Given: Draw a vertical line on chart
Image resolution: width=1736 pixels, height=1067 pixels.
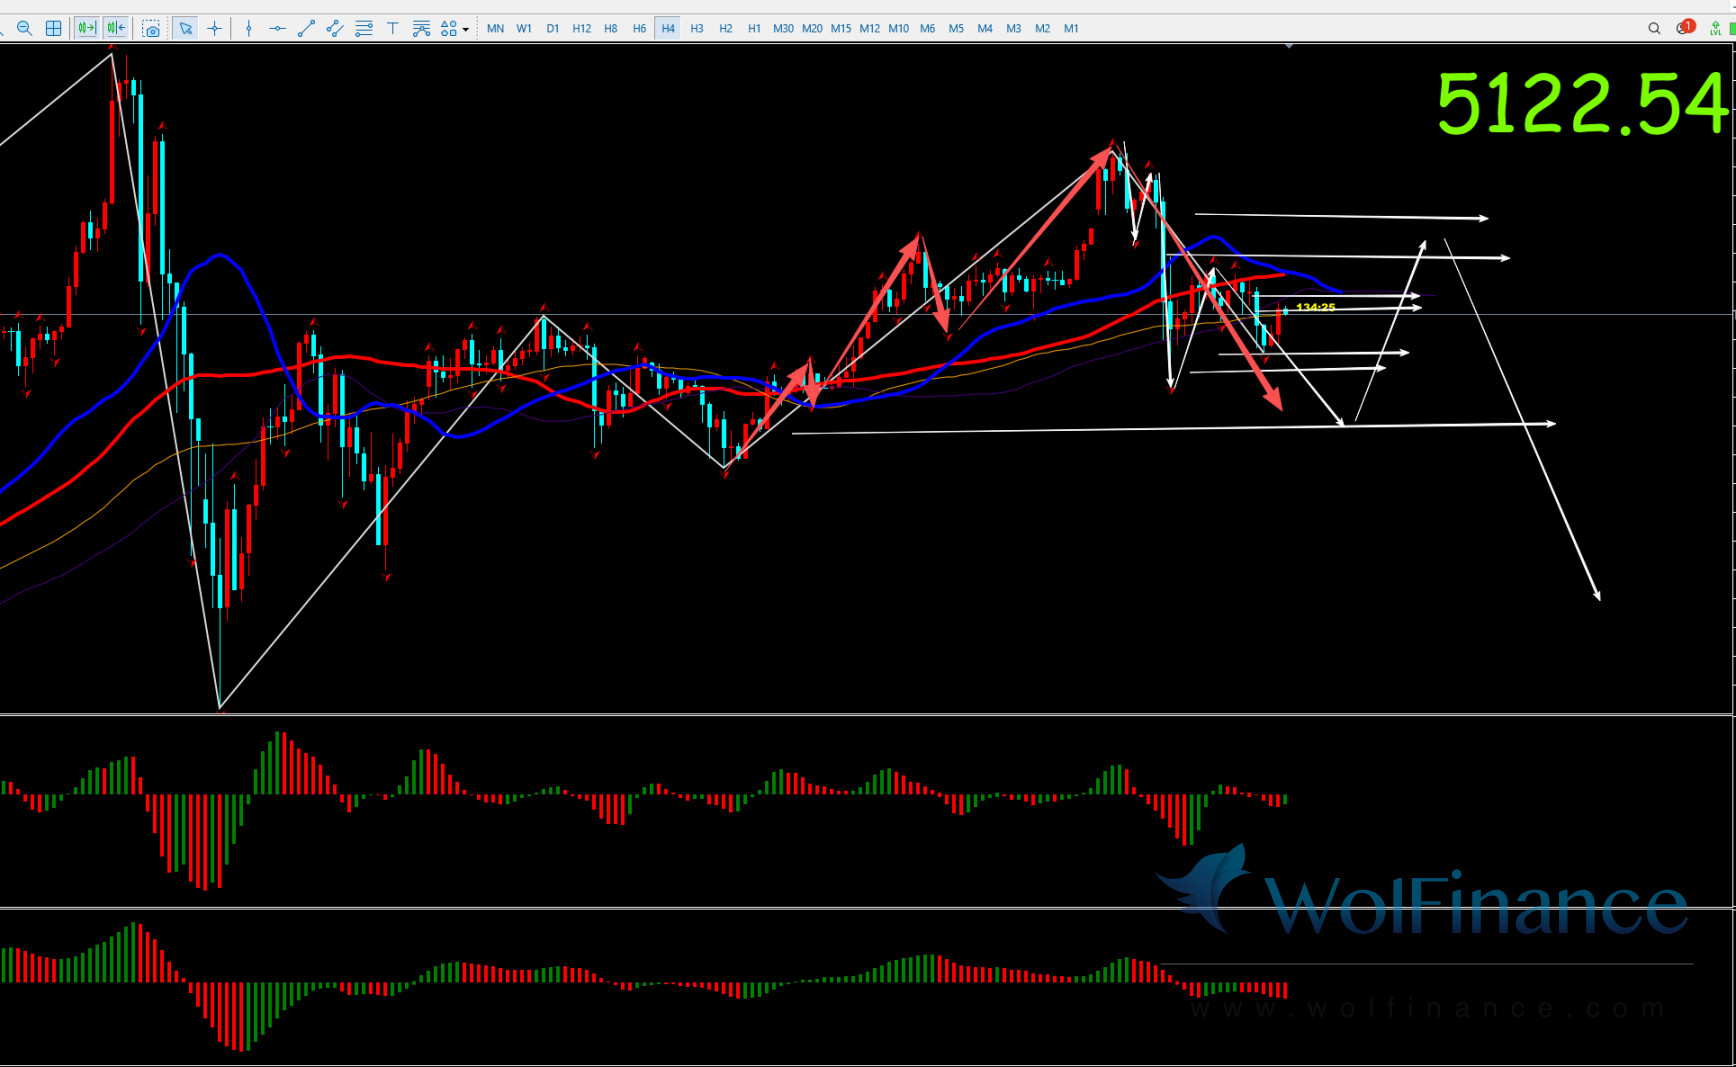Looking at the screenshot, I should click(249, 28).
